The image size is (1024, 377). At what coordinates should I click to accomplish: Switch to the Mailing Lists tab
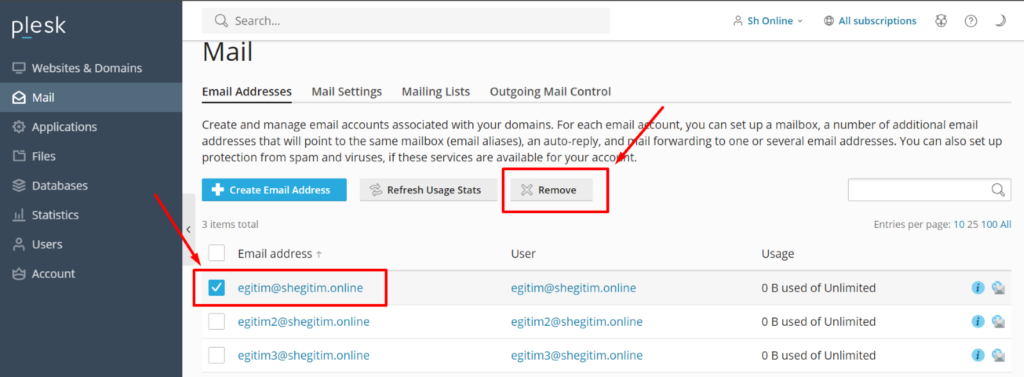[436, 91]
